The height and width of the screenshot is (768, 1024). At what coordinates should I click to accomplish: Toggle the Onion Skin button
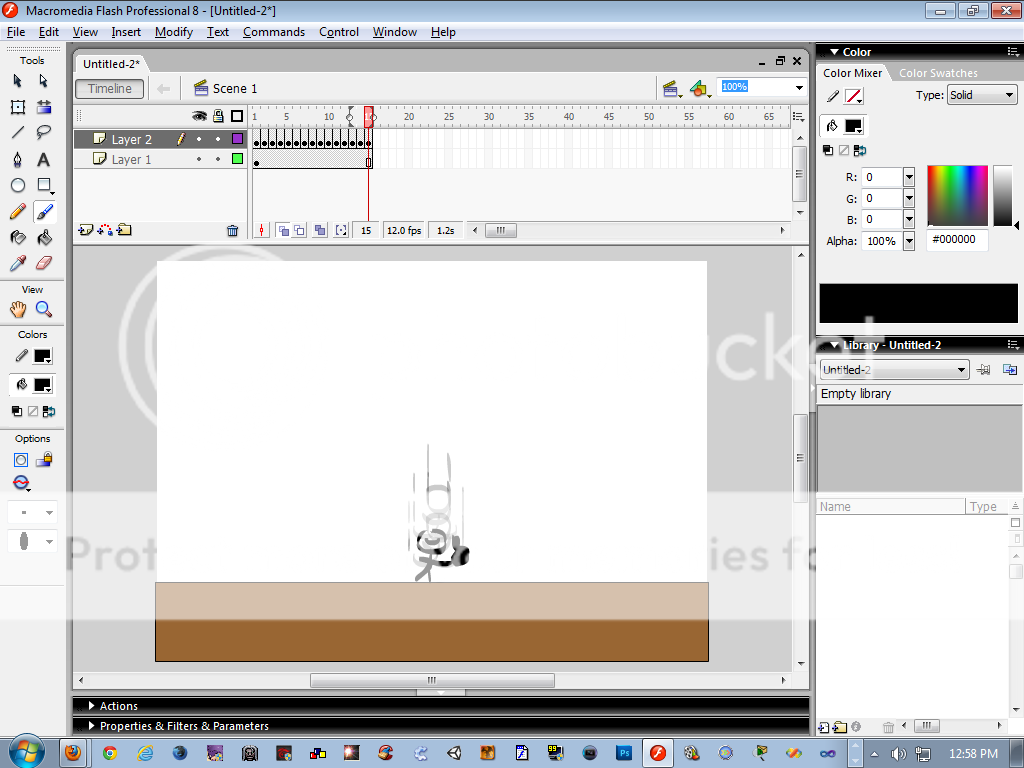point(284,231)
